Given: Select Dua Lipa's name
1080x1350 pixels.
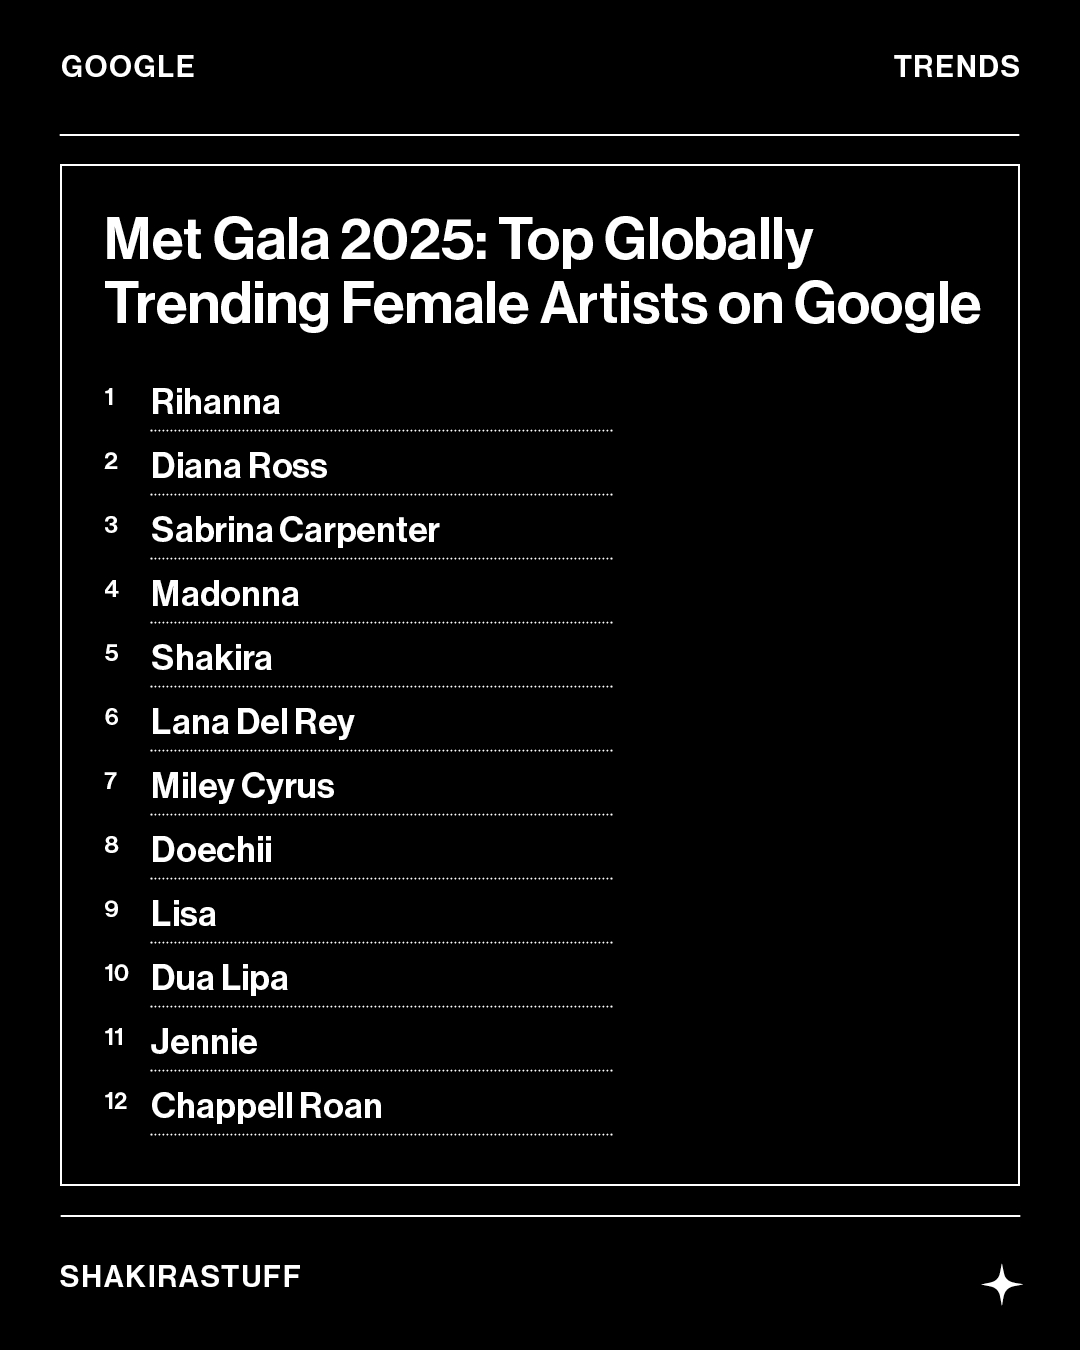Looking at the screenshot, I should 219,978.
